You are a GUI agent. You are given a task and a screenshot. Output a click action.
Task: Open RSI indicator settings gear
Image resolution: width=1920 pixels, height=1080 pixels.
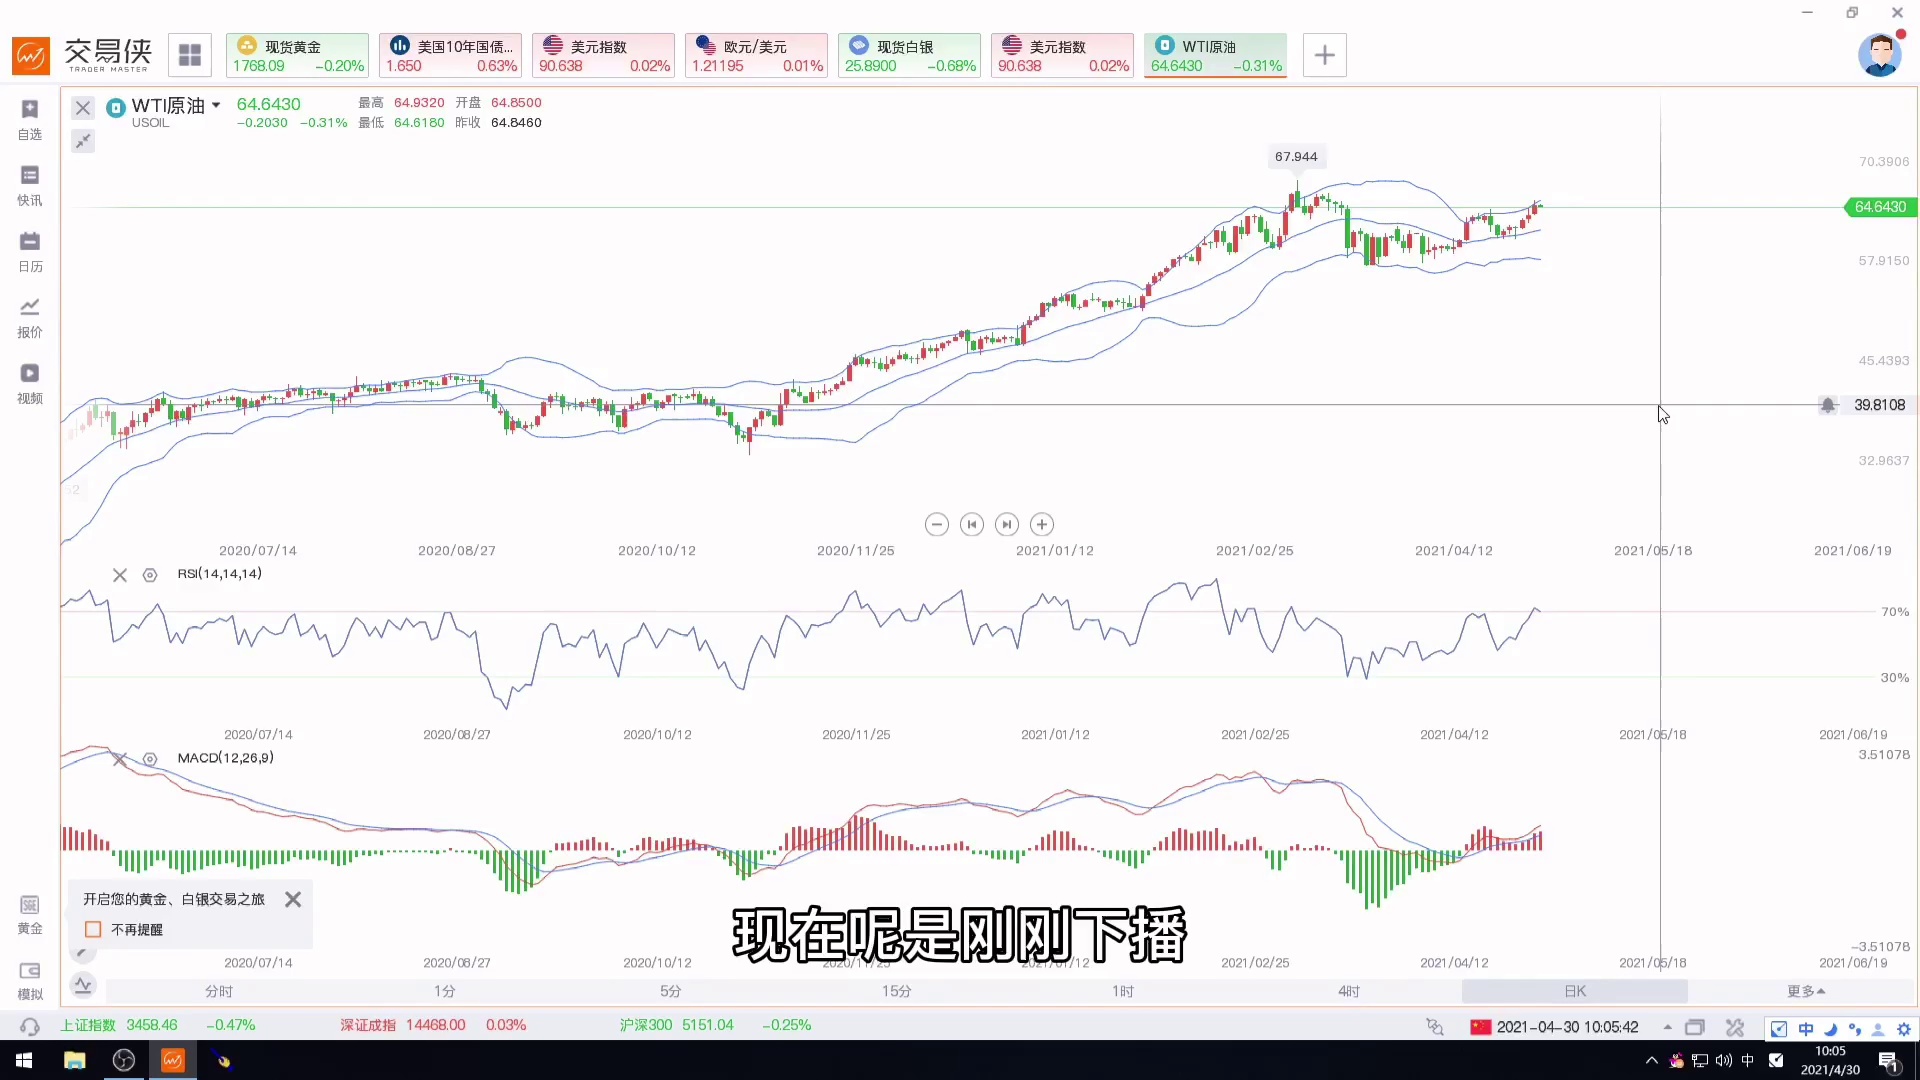pos(150,575)
